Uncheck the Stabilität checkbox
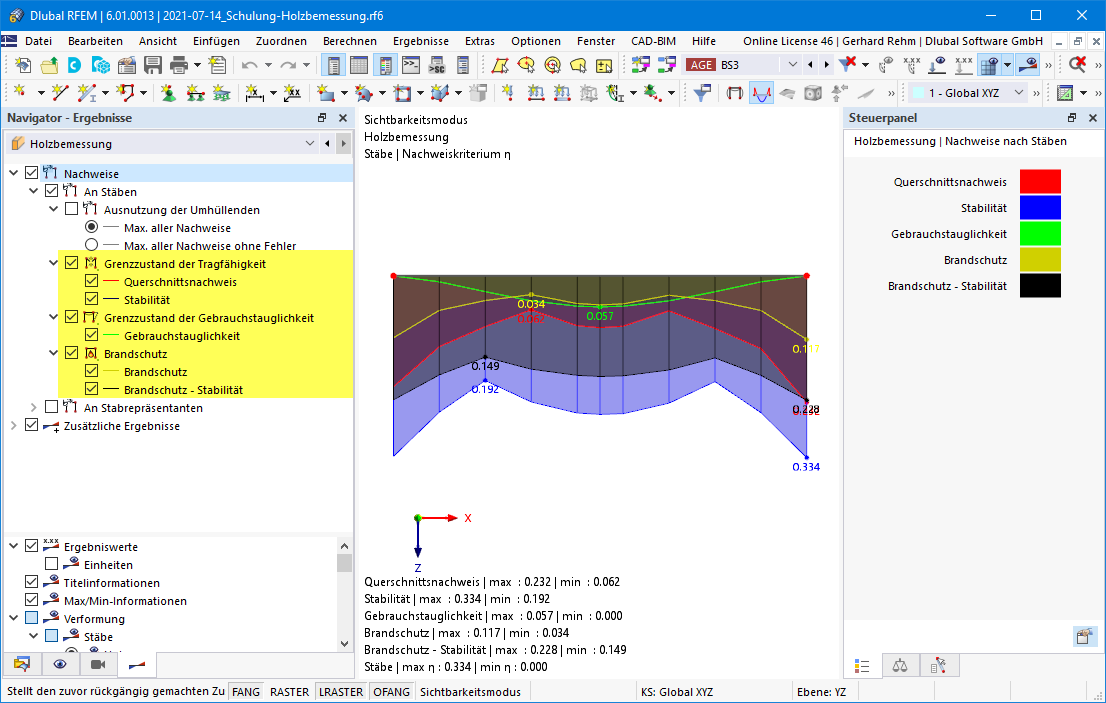The image size is (1106, 703). [91, 299]
